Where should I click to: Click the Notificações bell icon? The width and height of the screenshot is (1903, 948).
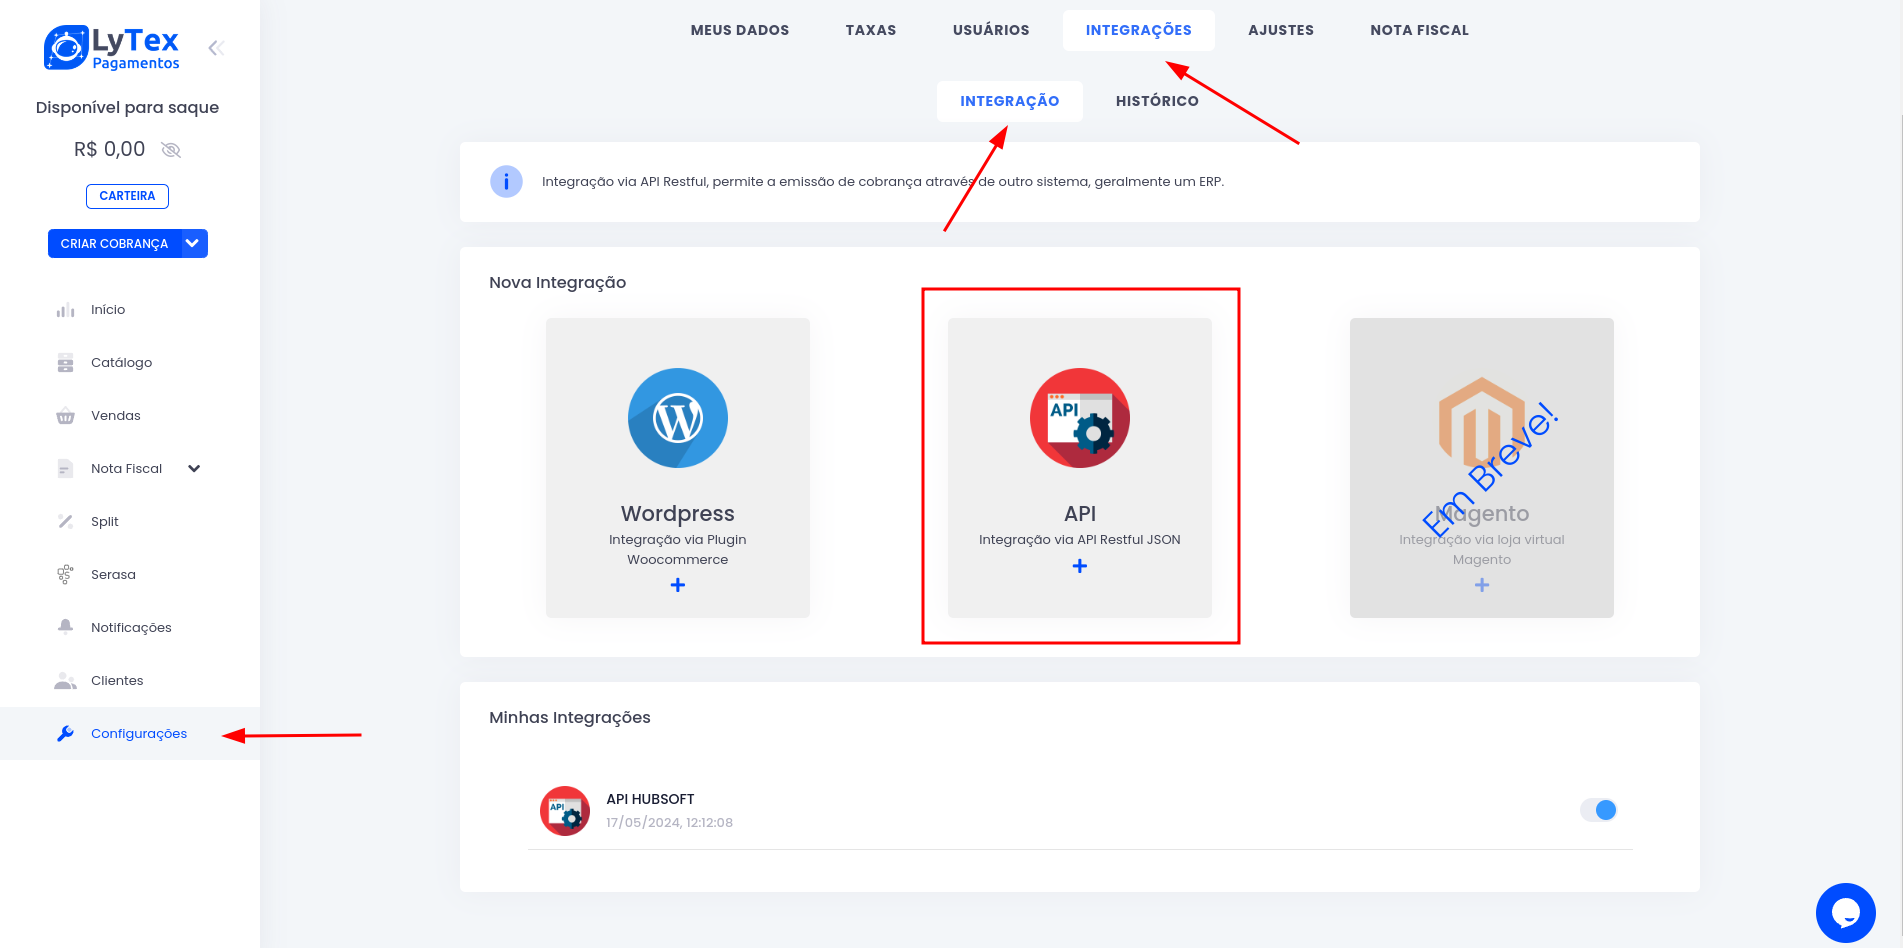point(65,627)
